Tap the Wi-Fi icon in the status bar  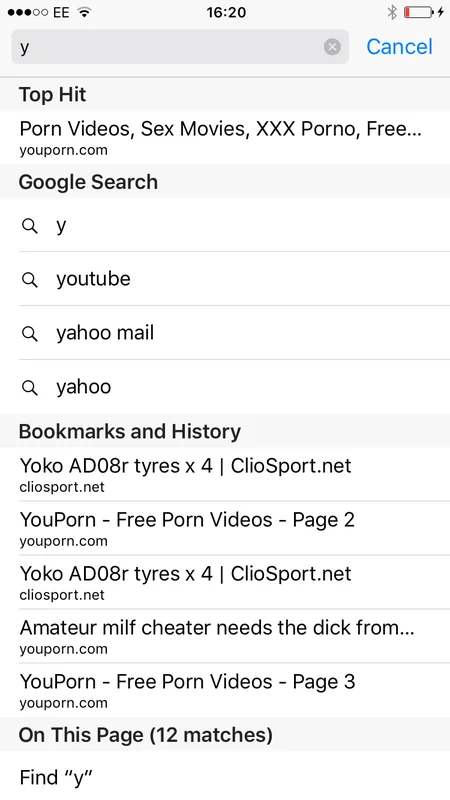click(x=85, y=12)
